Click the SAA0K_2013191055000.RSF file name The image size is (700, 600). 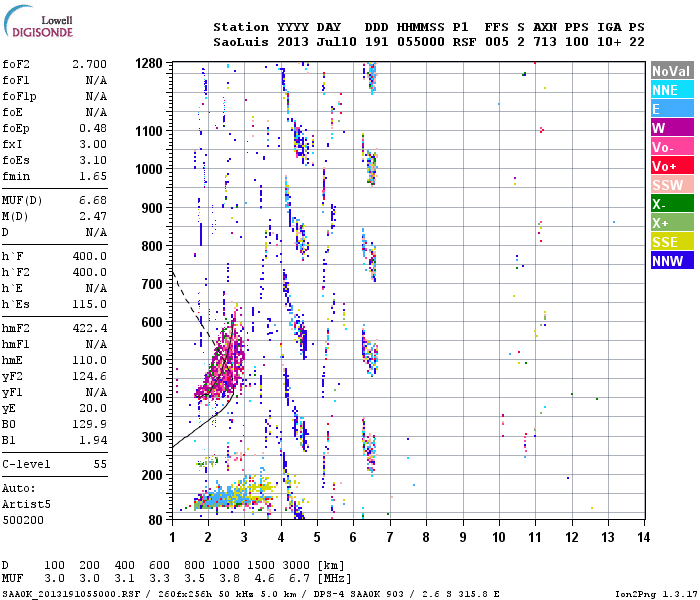coord(71,594)
